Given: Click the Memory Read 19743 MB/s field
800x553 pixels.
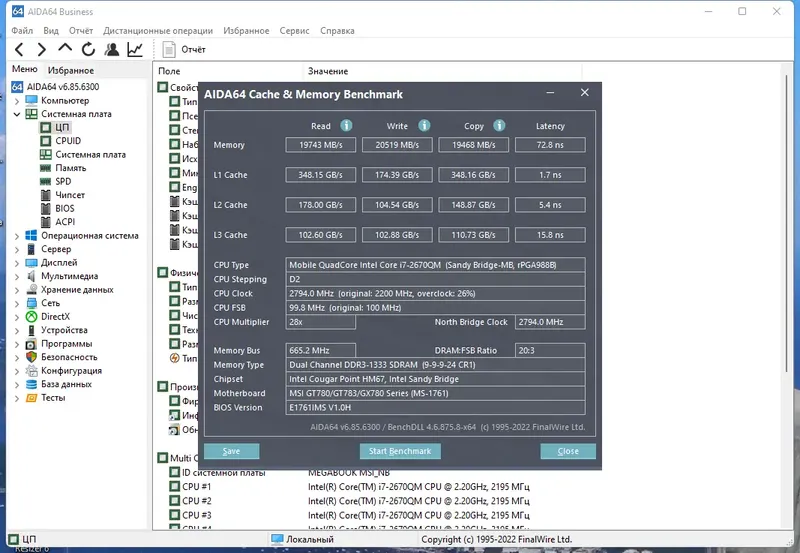Looking at the screenshot, I should click(x=320, y=145).
